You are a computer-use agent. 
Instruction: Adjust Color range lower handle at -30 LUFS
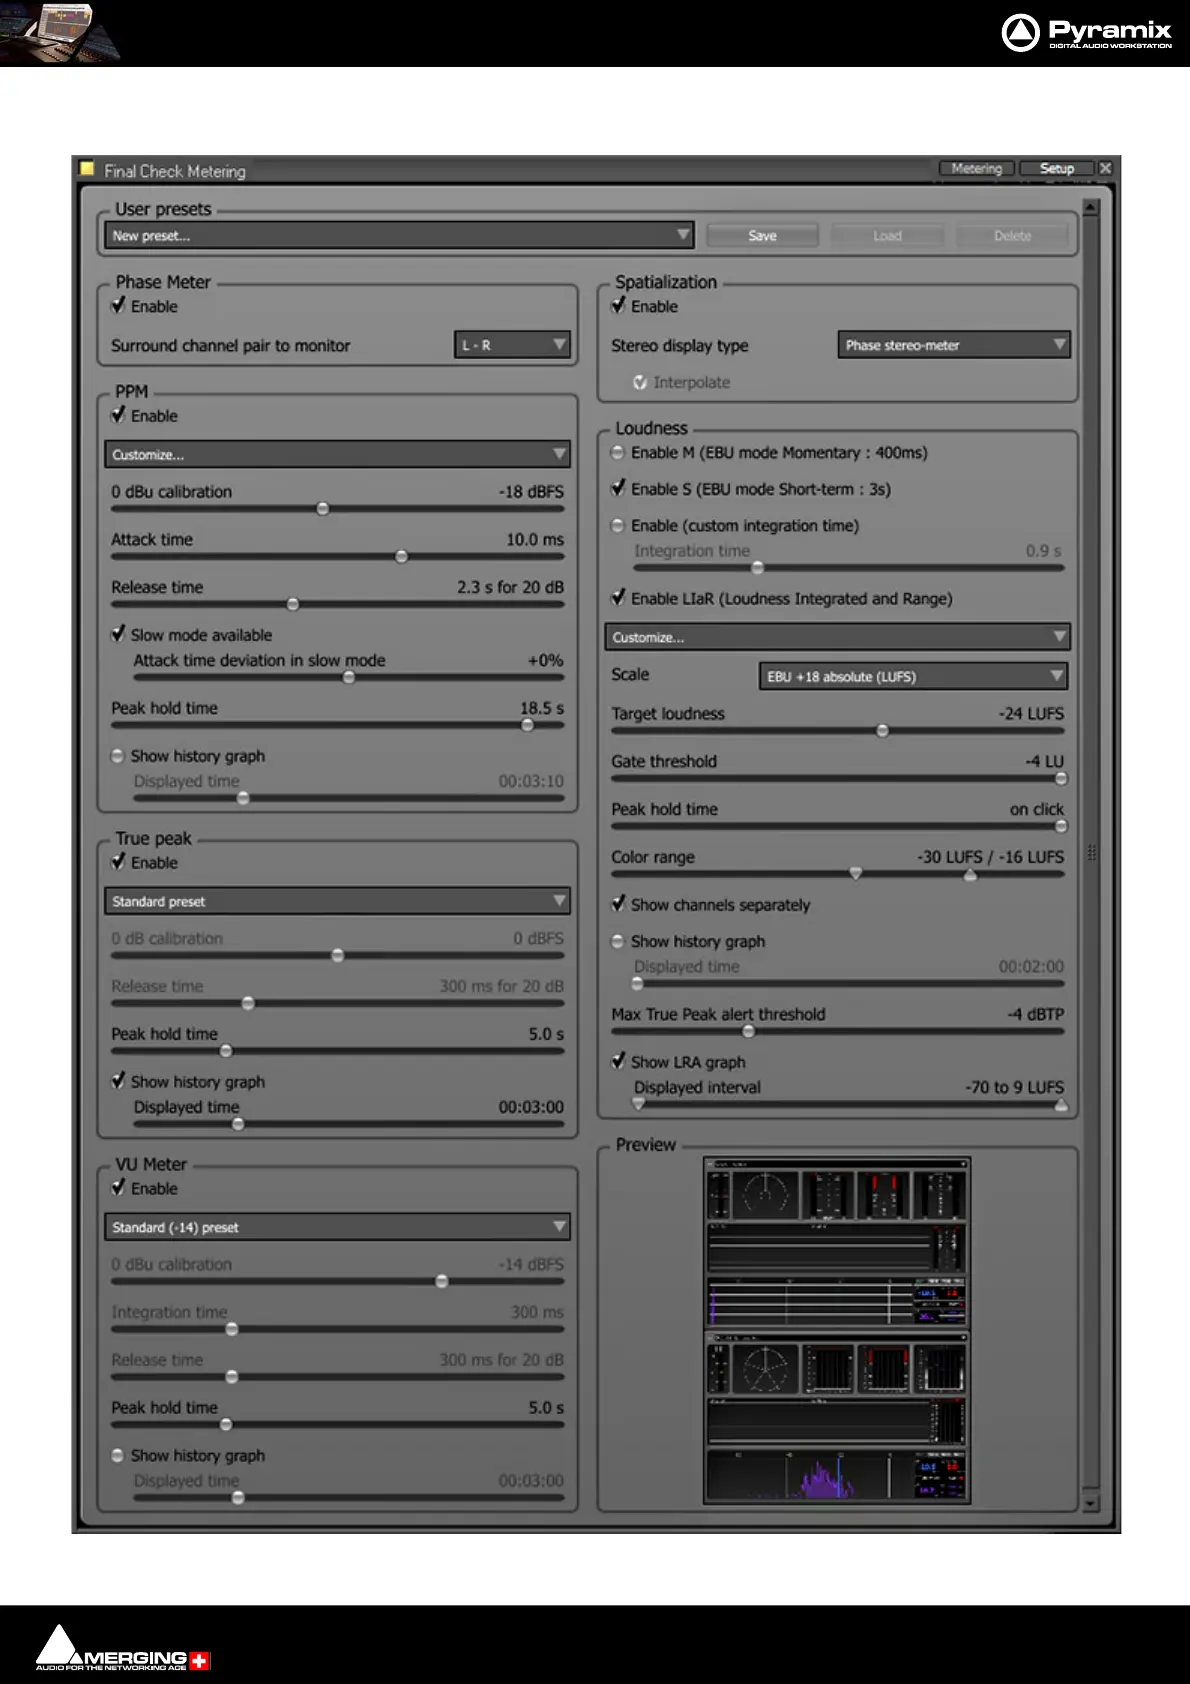855,873
